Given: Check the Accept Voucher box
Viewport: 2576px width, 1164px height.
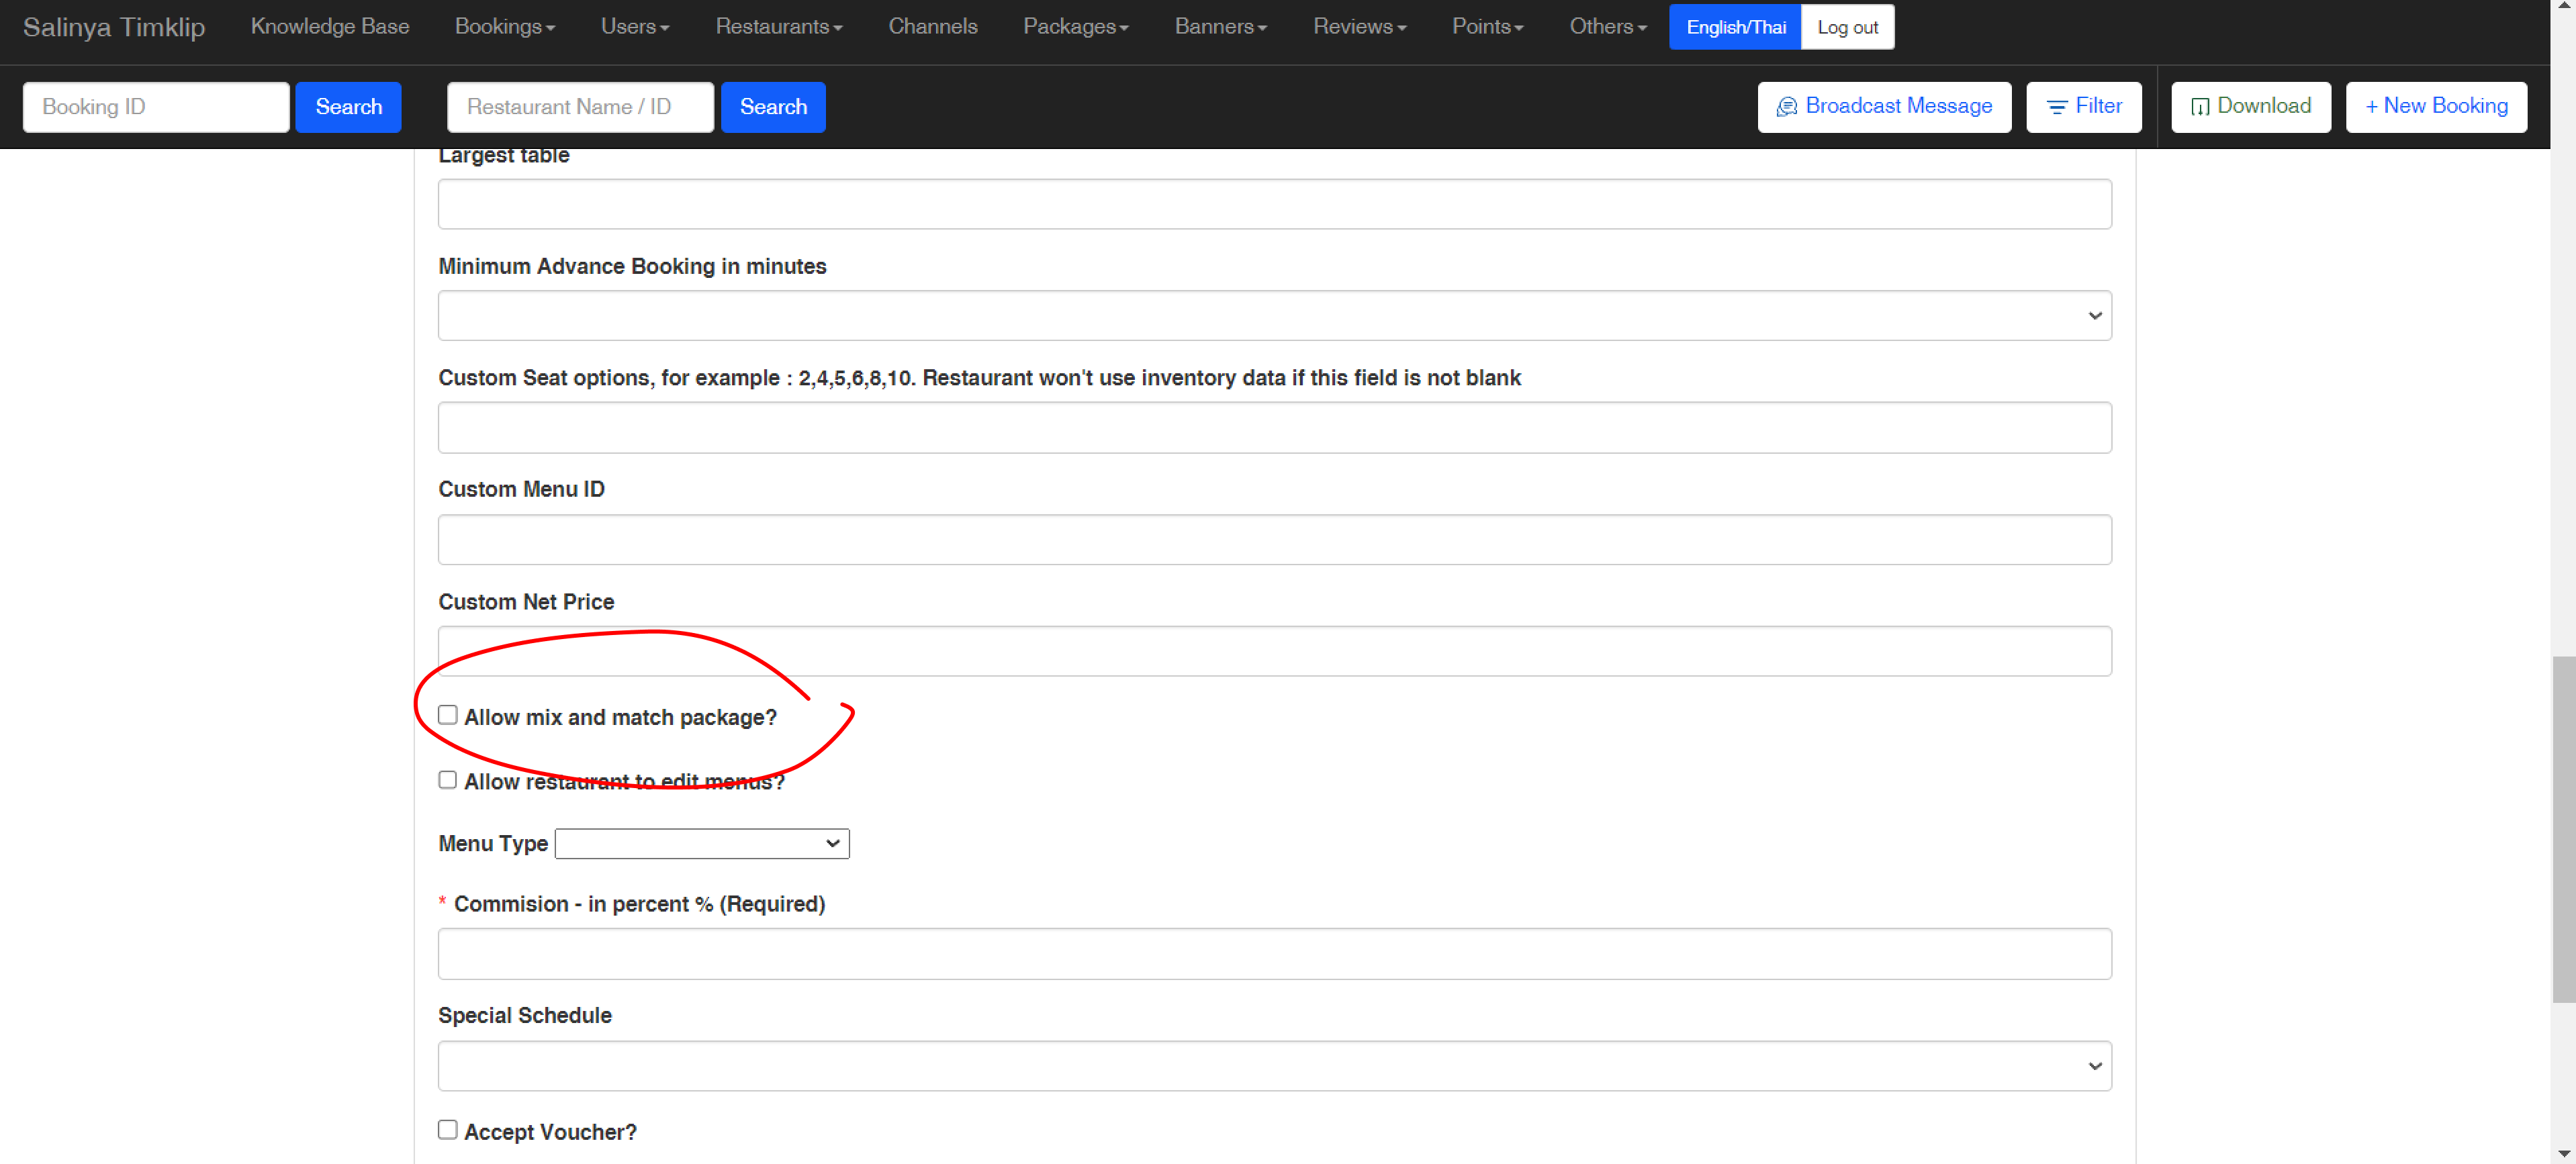Looking at the screenshot, I should [x=448, y=1130].
